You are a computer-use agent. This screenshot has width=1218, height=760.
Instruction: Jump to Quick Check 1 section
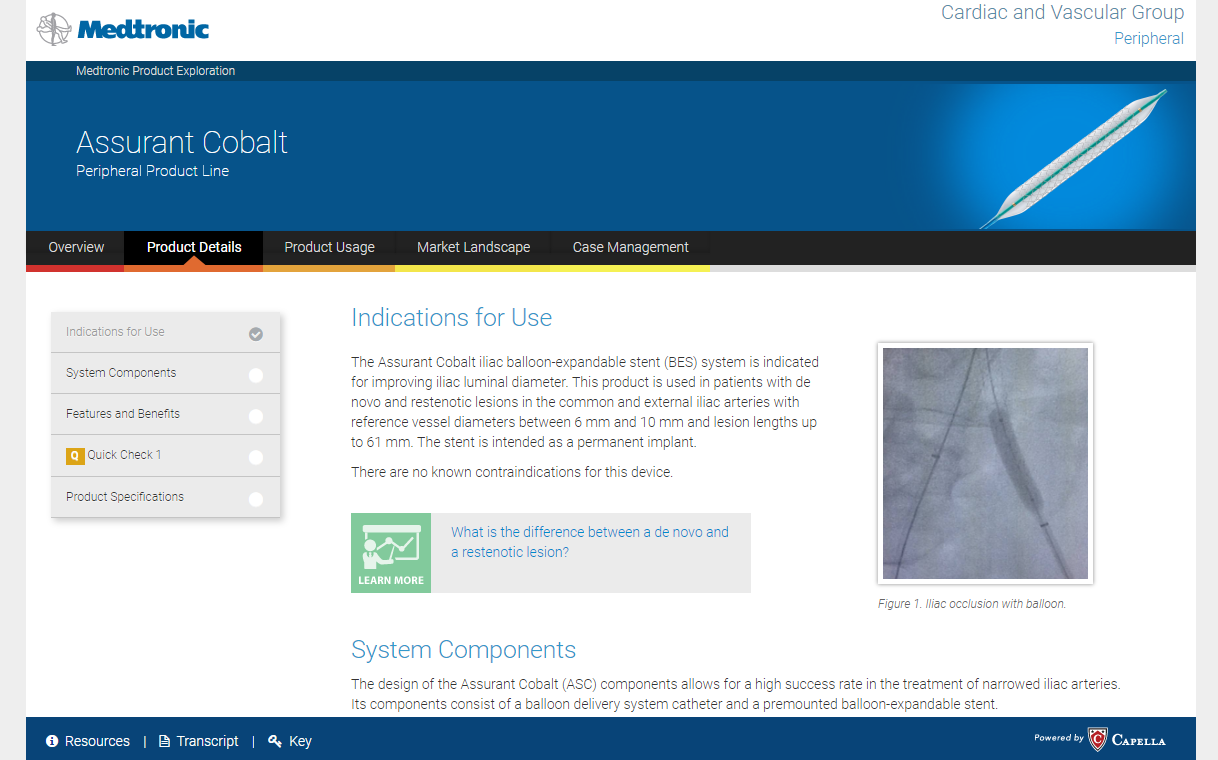point(124,455)
